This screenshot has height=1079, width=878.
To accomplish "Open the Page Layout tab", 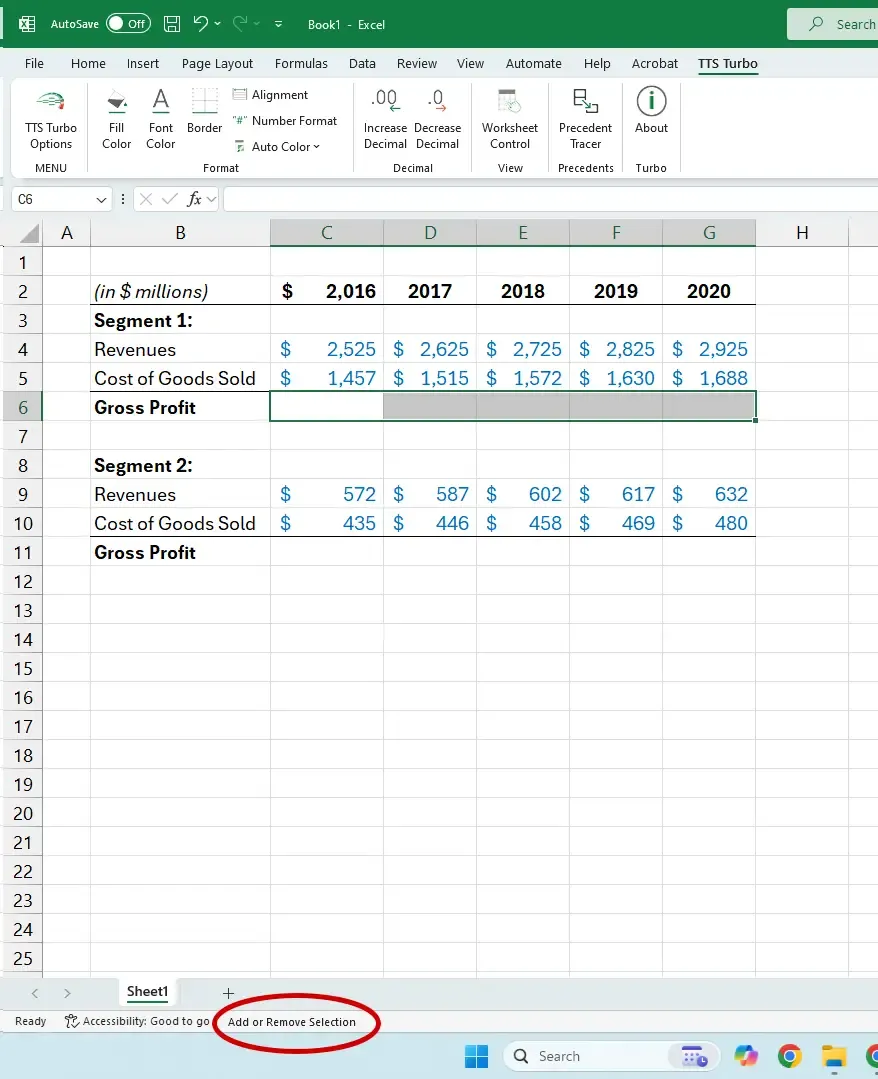I will [217, 63].
